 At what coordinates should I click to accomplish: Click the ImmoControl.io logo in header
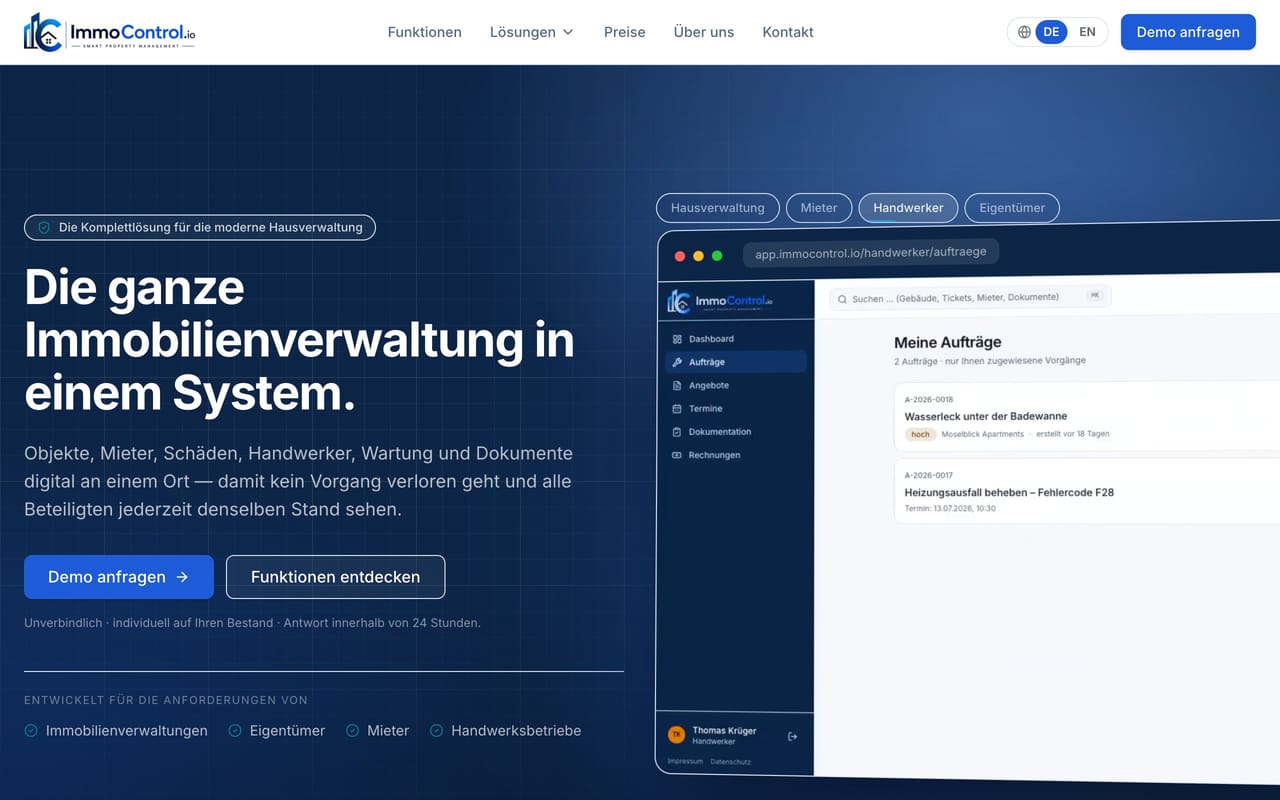110,32
